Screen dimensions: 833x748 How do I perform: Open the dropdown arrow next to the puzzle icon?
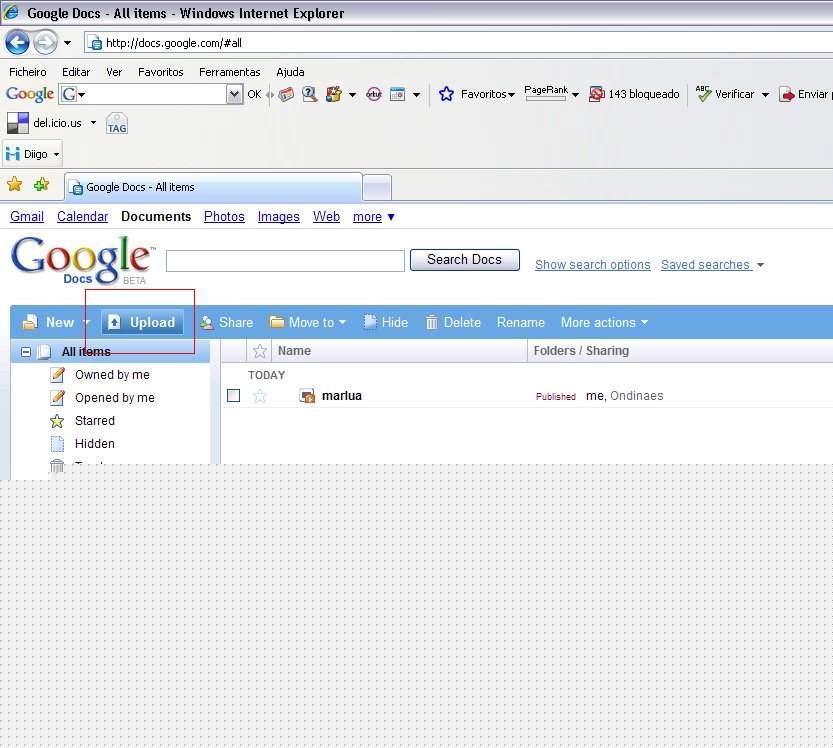352,95
